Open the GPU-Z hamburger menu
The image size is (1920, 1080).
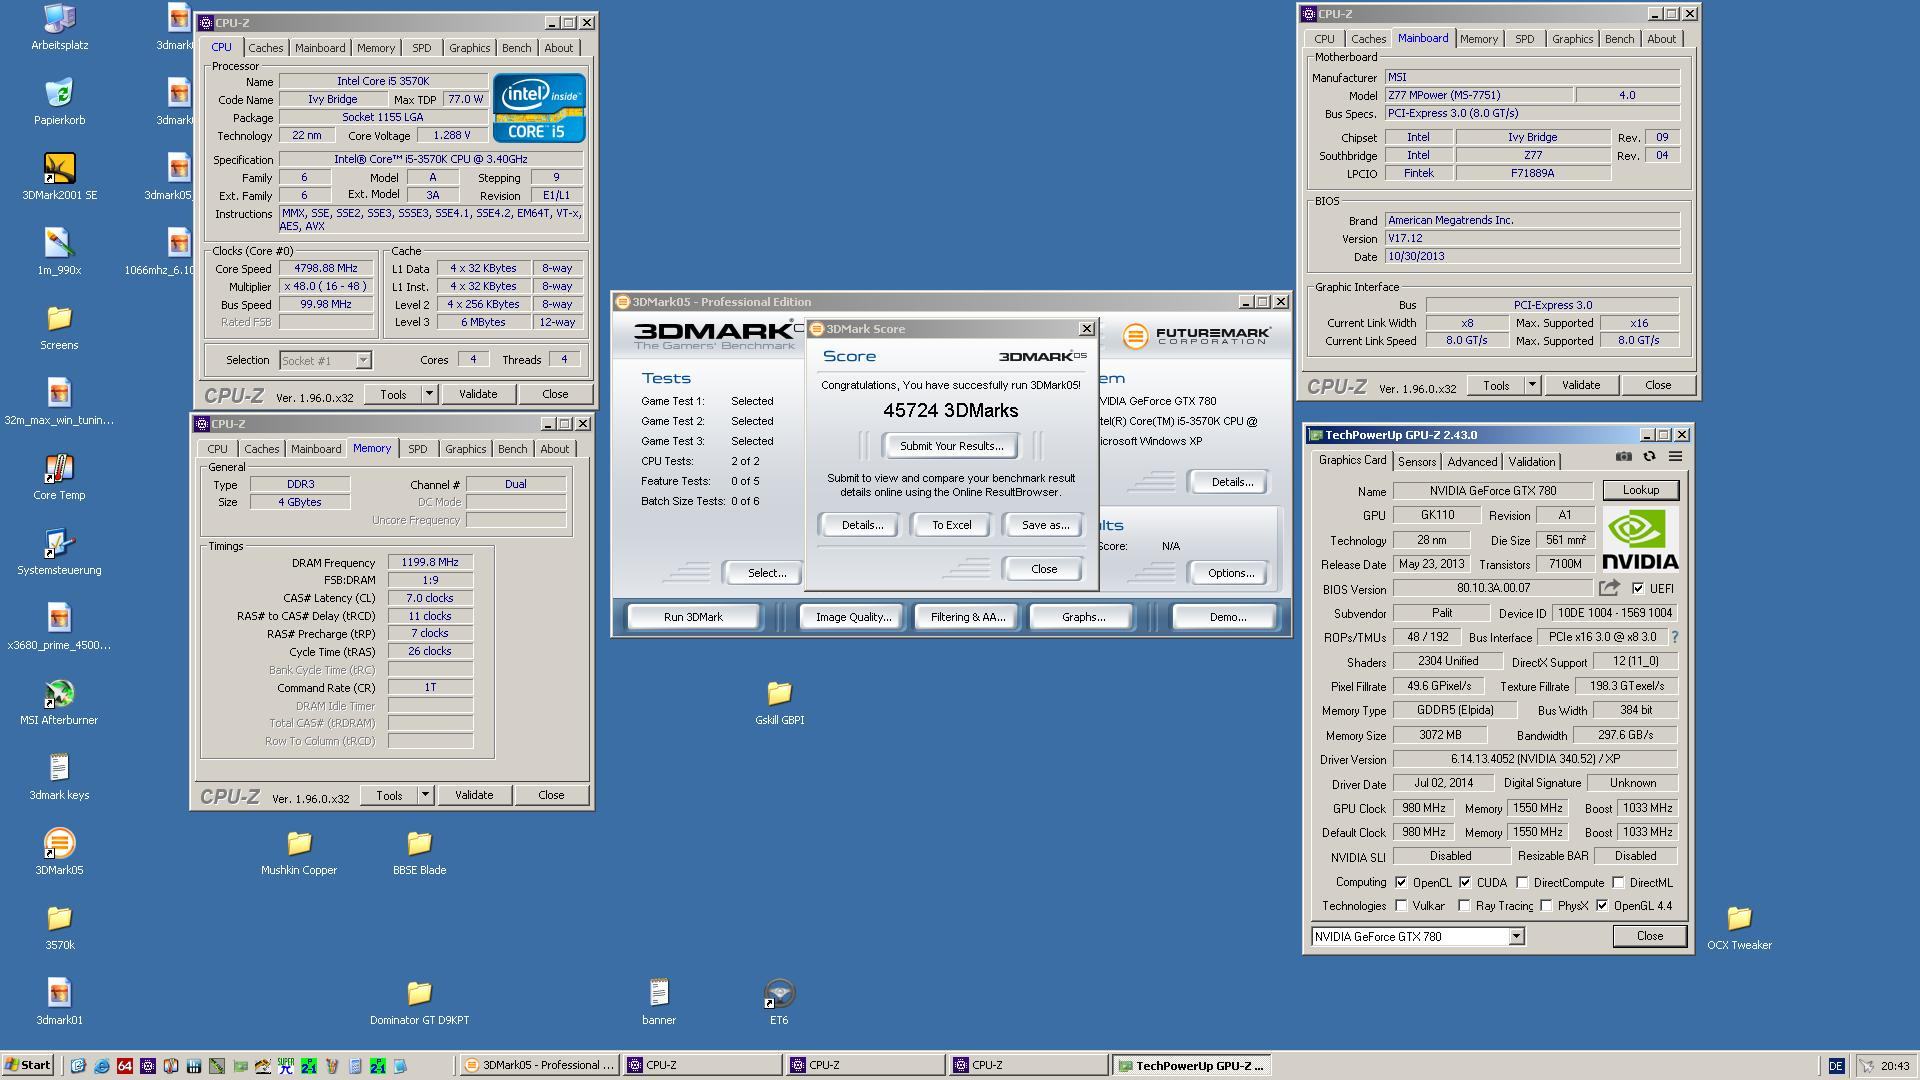pyautogui.click(x=1675, y=457)
